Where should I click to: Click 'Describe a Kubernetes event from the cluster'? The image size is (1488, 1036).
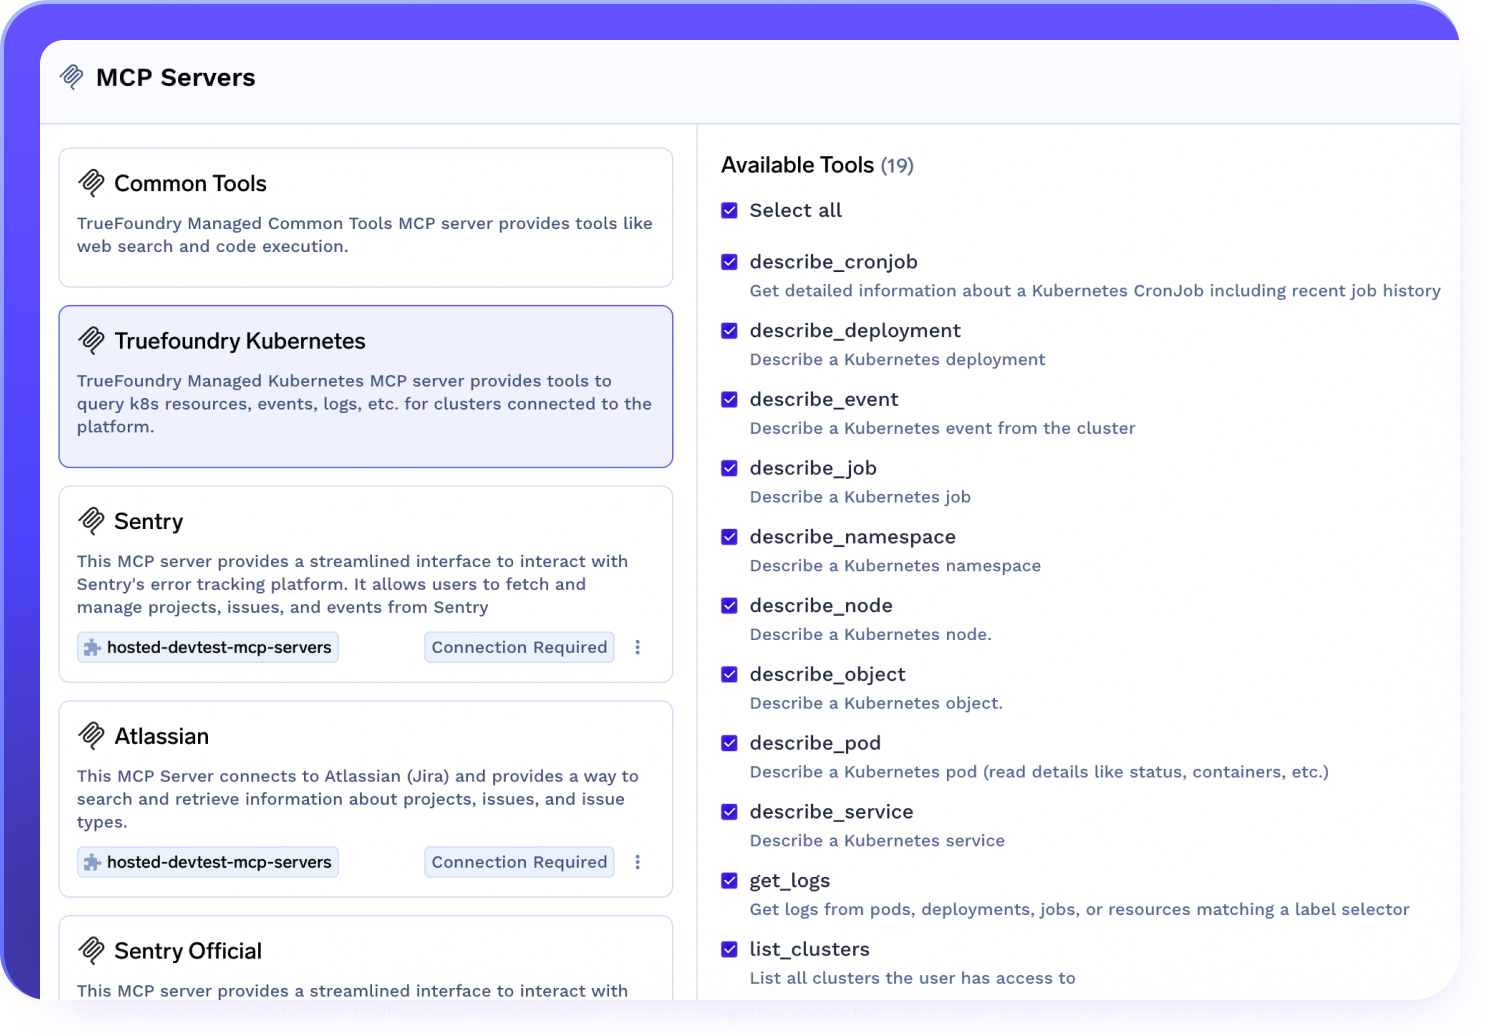943,428
